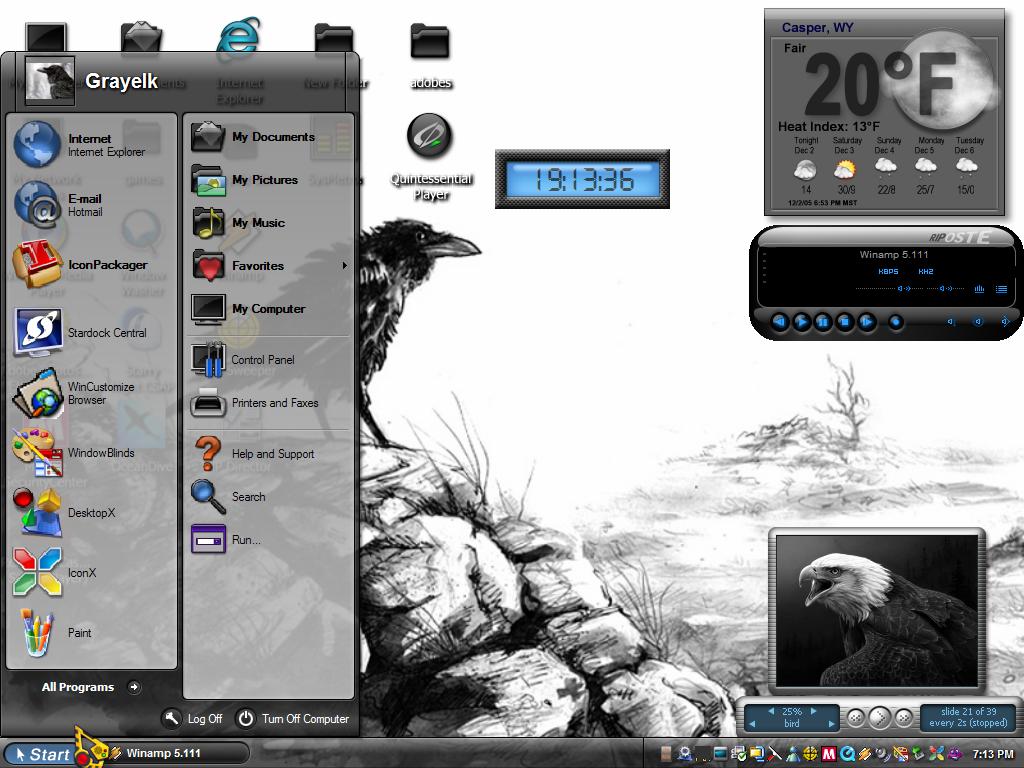The width and height of the screenshot is (1024, 768).
Task: Launch IconX from start menu
Action: tap(91, 573)
